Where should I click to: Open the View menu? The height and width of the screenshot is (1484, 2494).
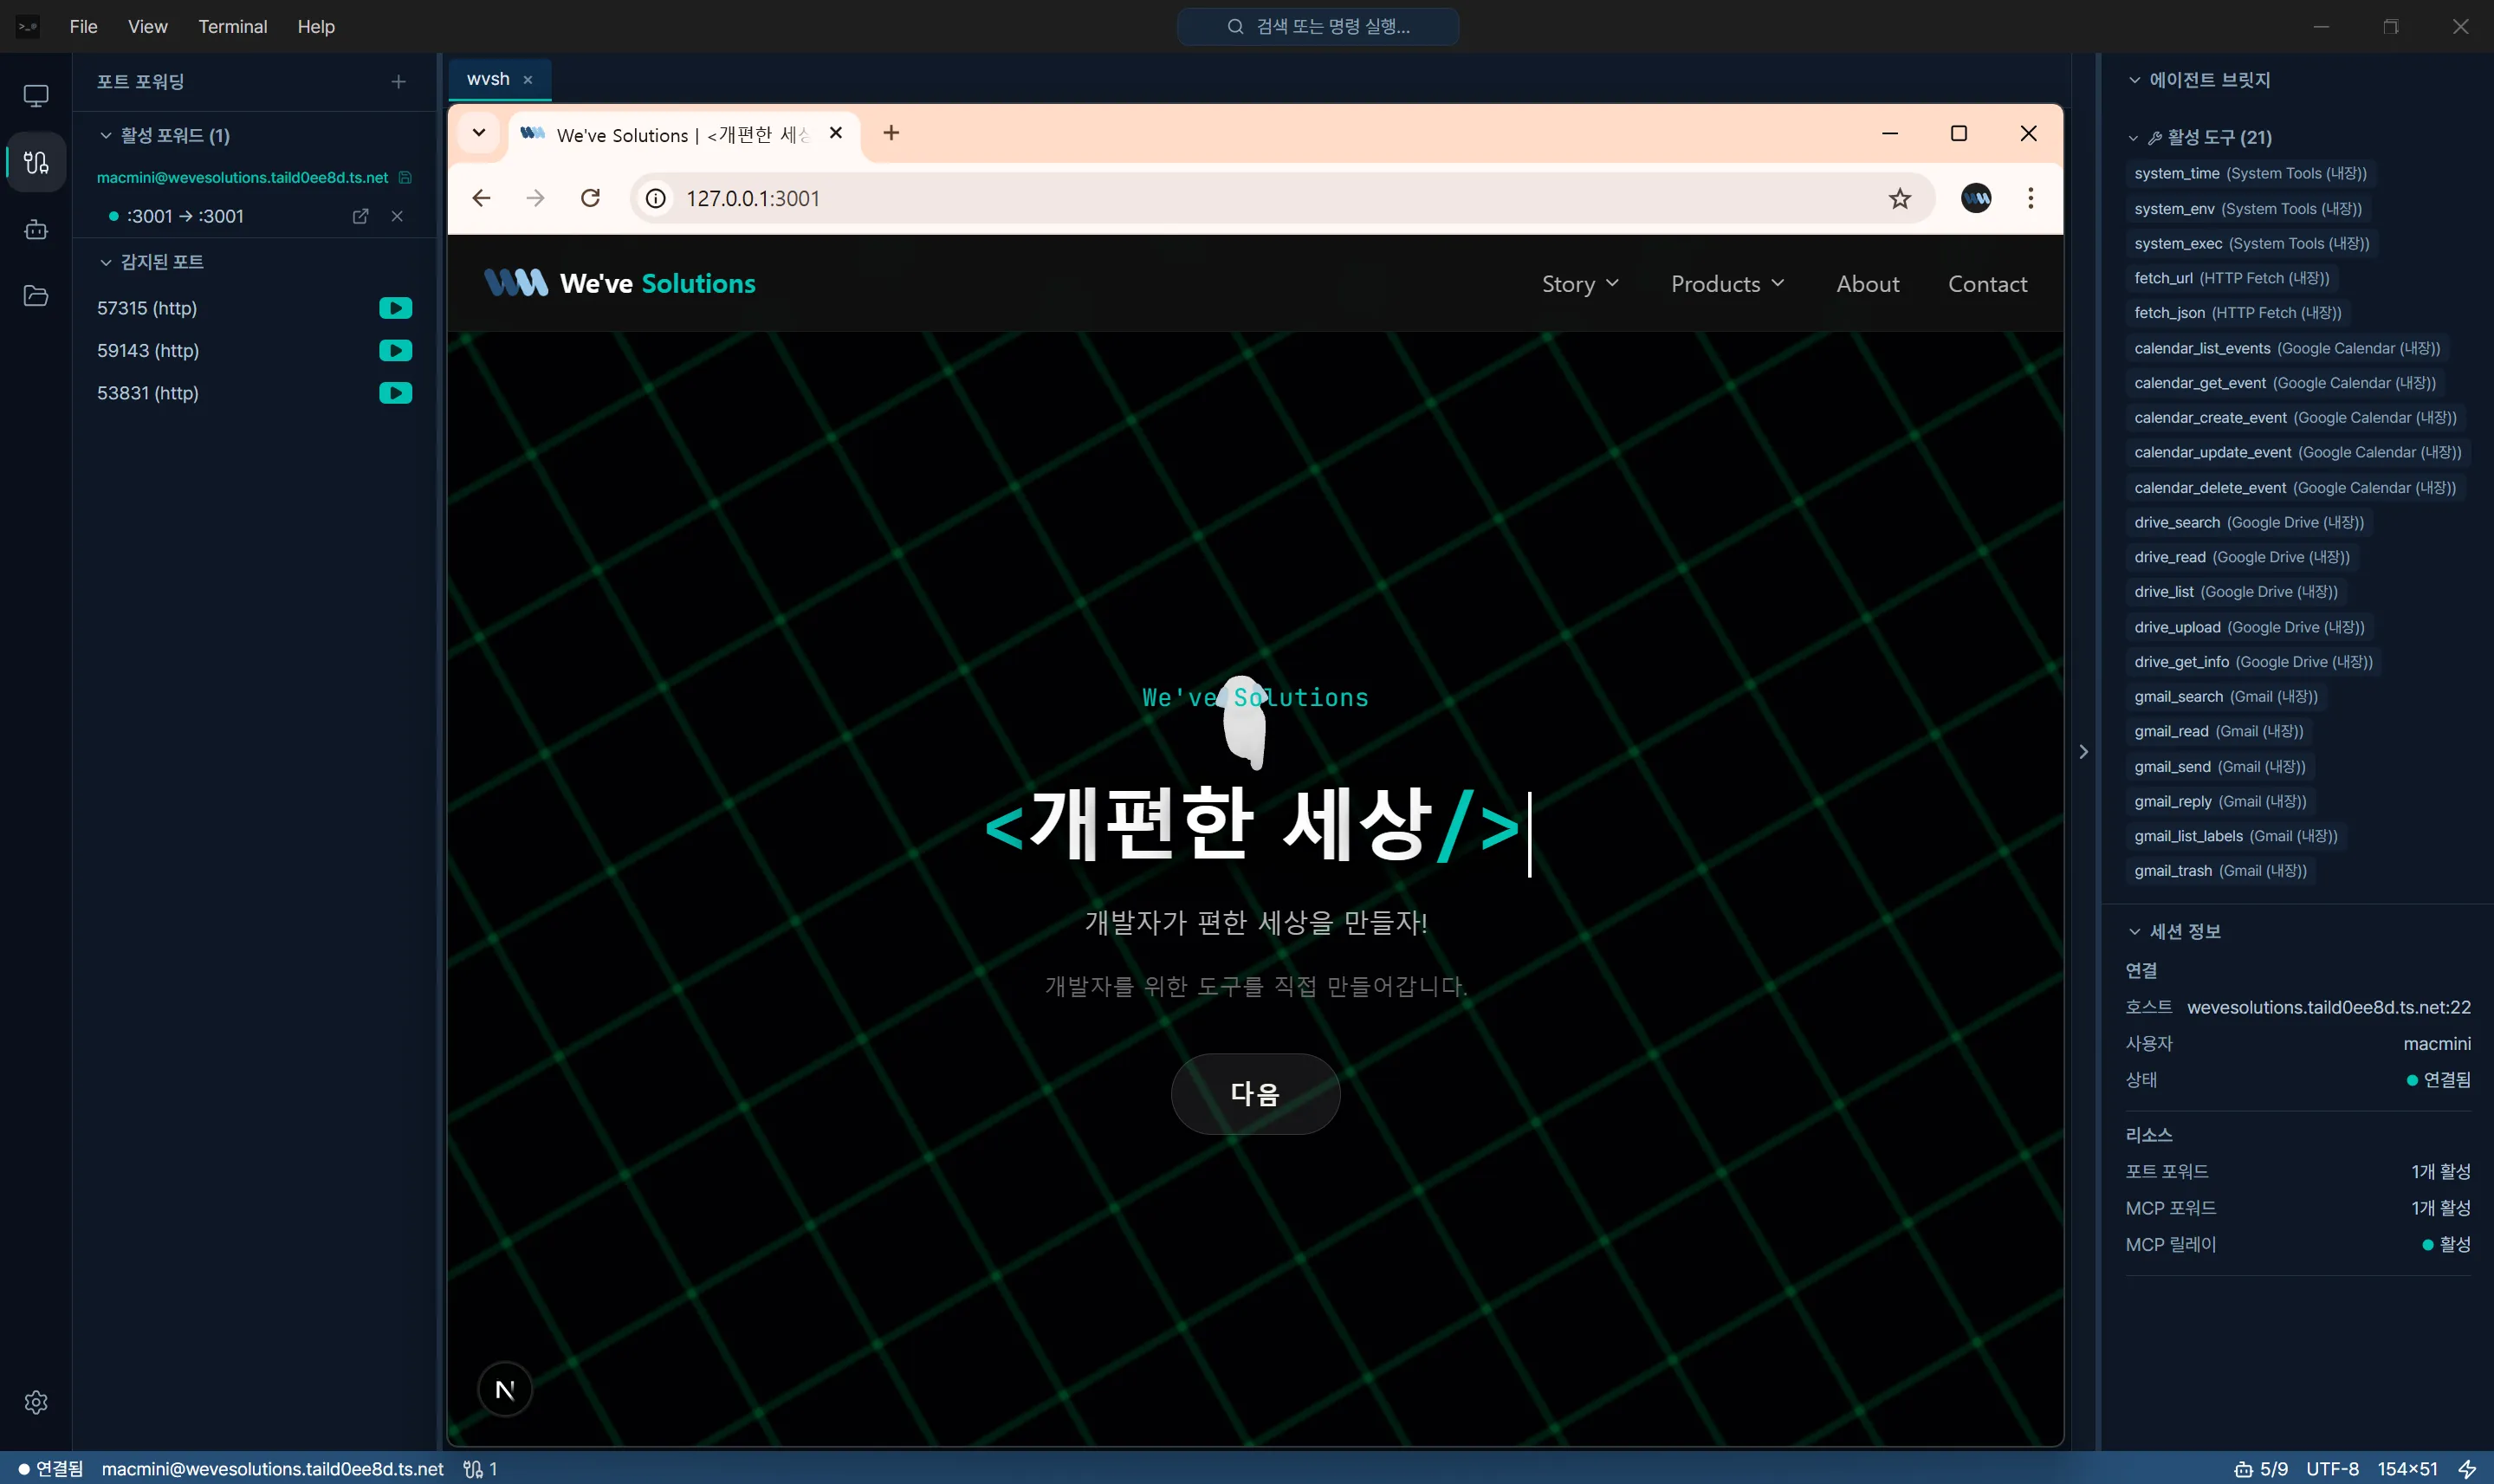click(147, 27)
